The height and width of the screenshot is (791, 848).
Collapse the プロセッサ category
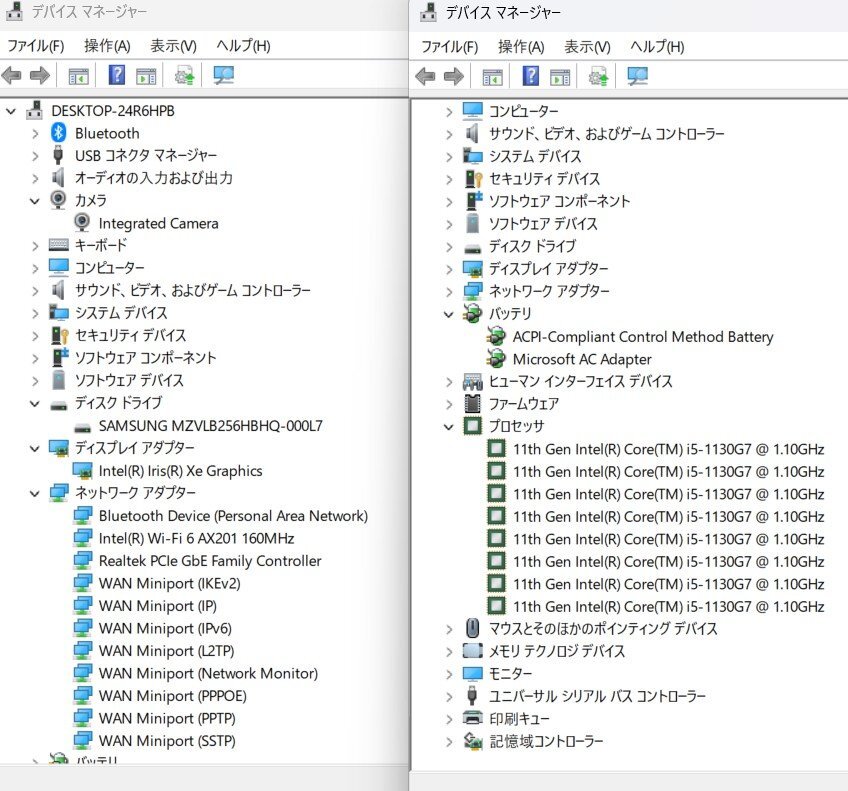point(448,426)
